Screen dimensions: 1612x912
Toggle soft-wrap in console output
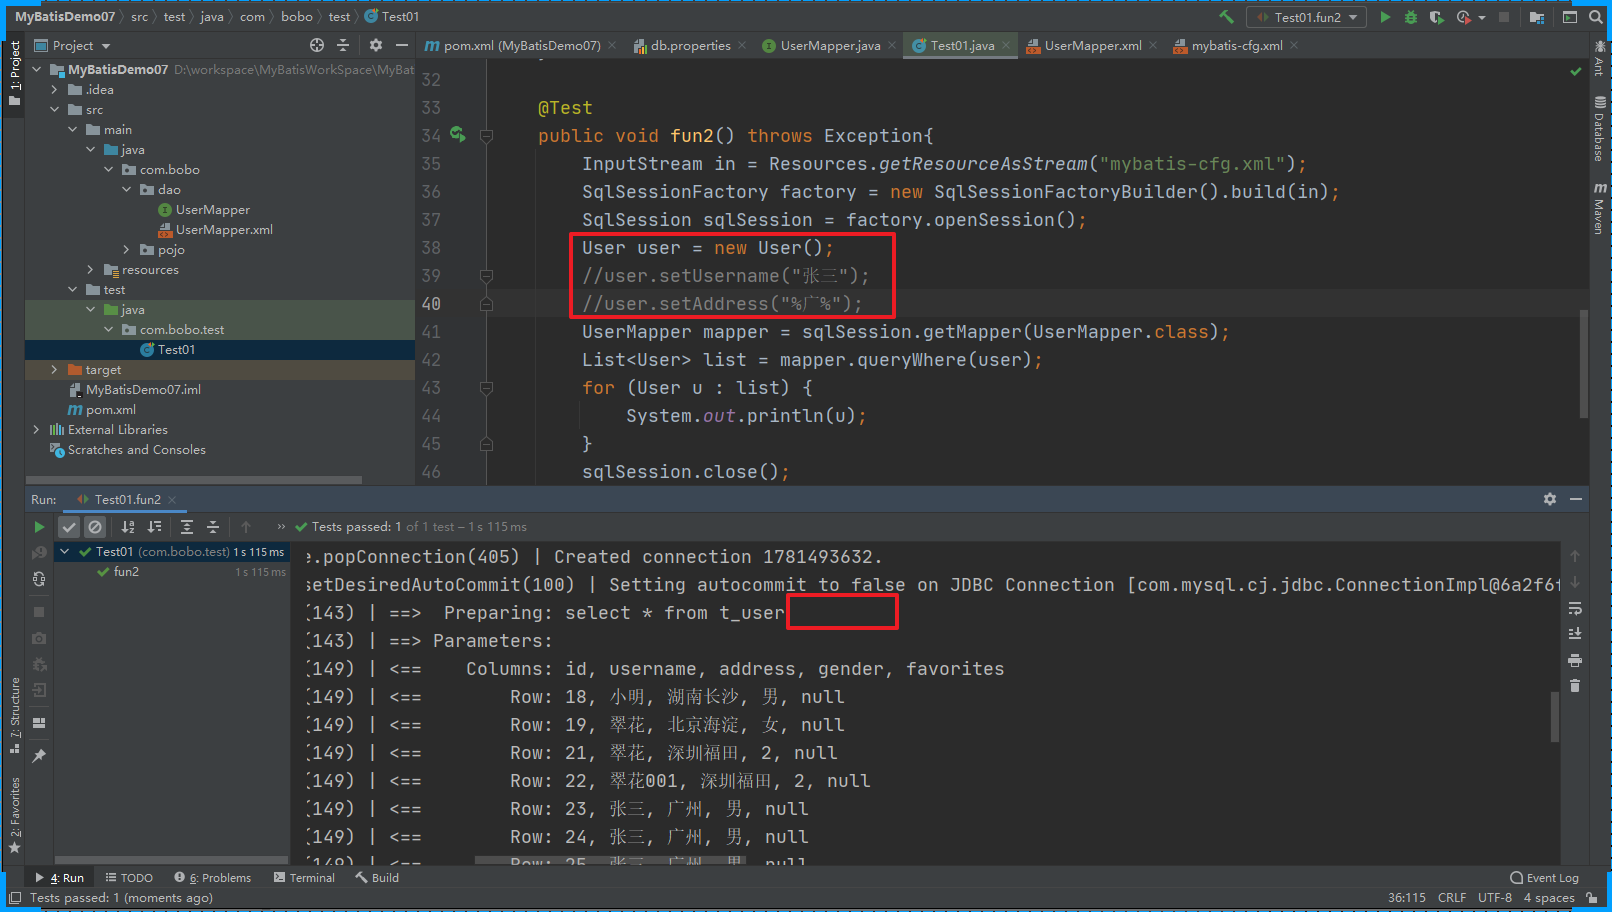click(1575, 608)
